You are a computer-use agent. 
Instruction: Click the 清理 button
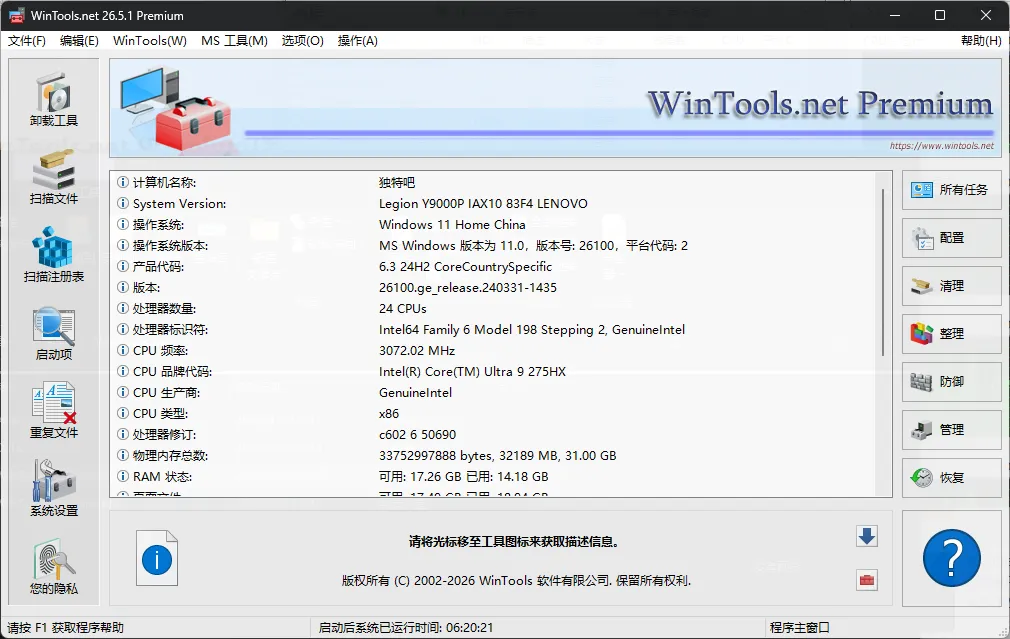pyautogui.click(x=951, y=285)
